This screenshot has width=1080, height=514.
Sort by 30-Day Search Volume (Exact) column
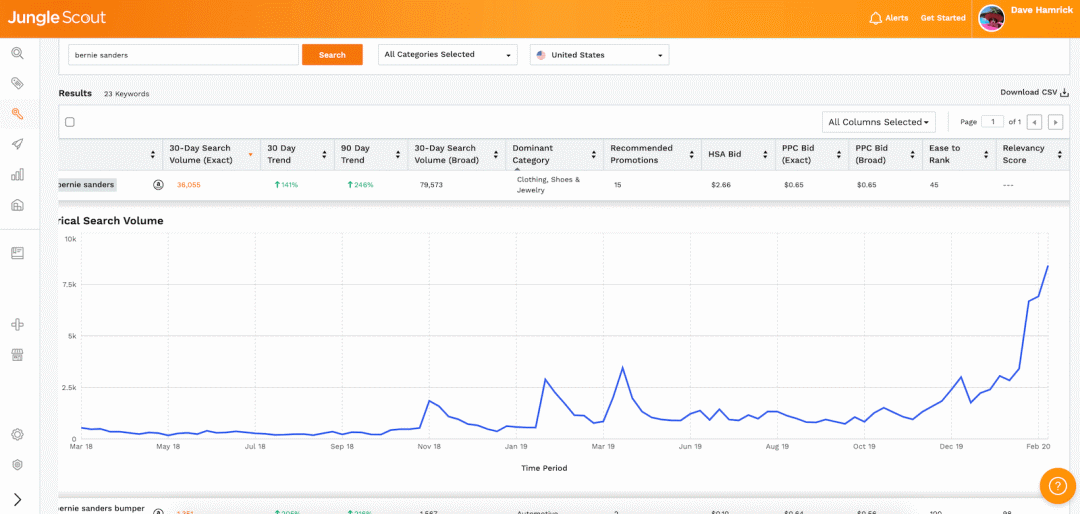click(200, 154)
